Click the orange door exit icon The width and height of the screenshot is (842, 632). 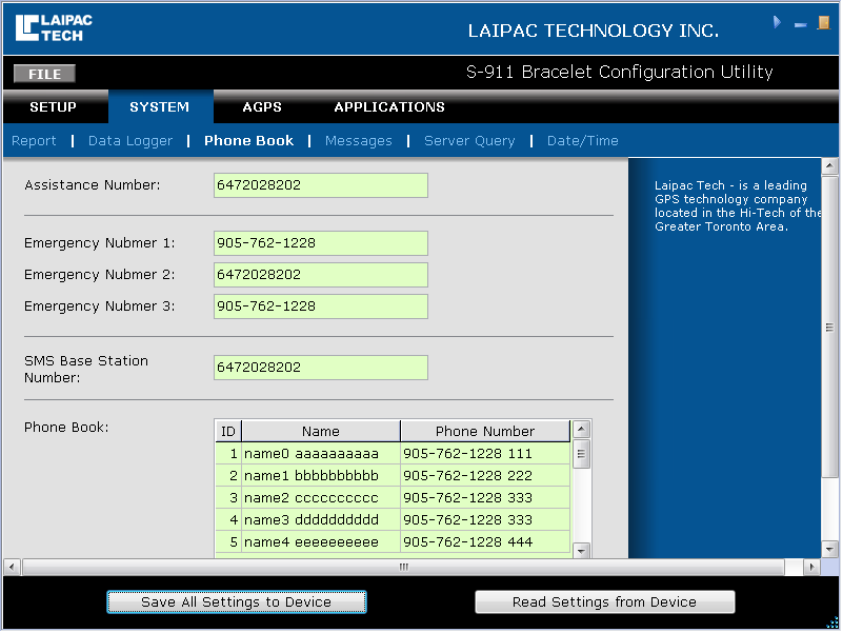(x=823, y=23)
